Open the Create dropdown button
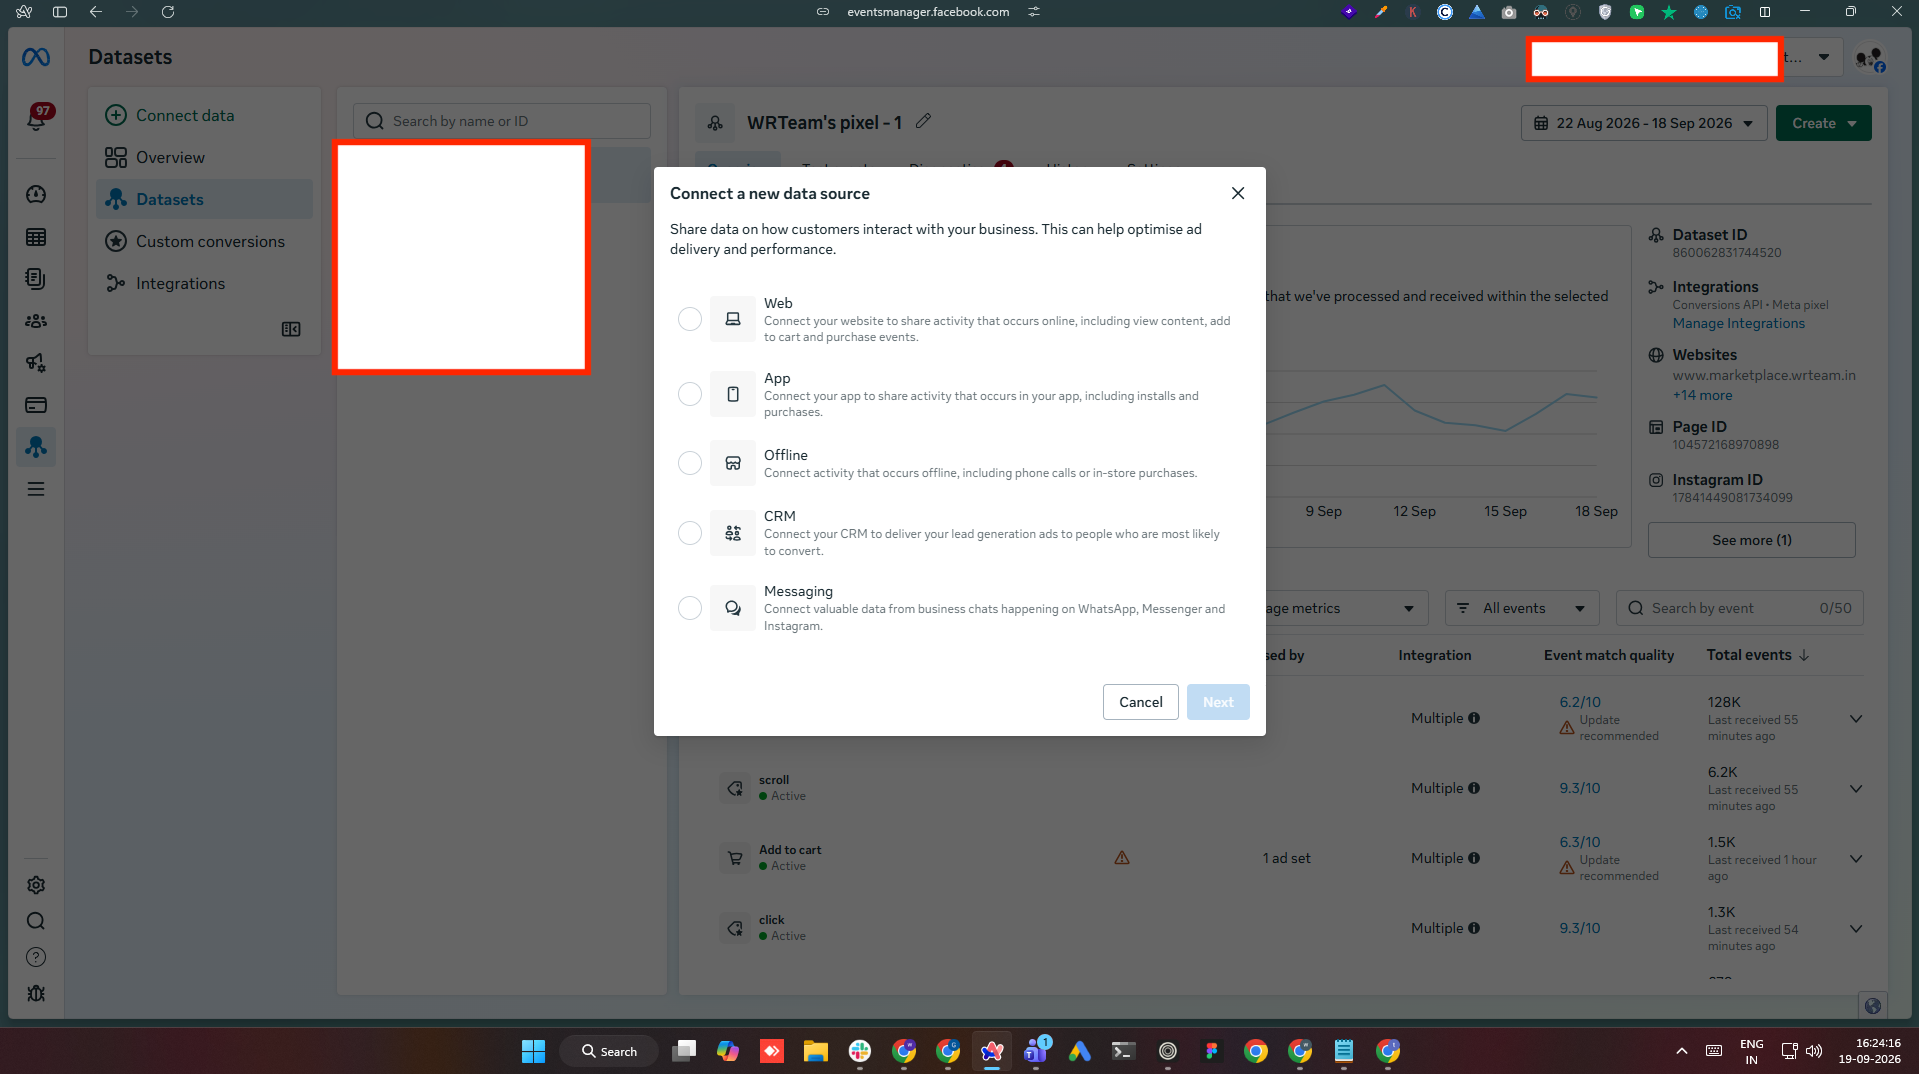 1823,123
